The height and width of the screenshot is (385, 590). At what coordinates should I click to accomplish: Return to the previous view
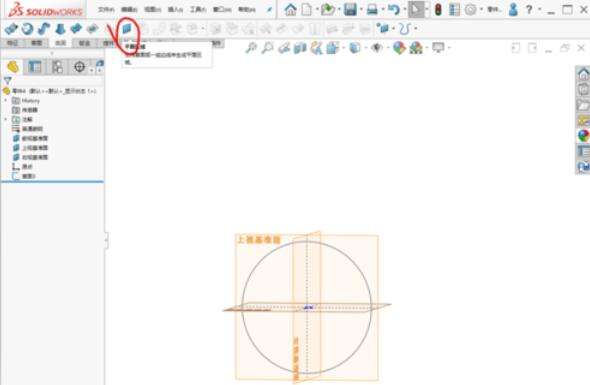coord(284,48)
